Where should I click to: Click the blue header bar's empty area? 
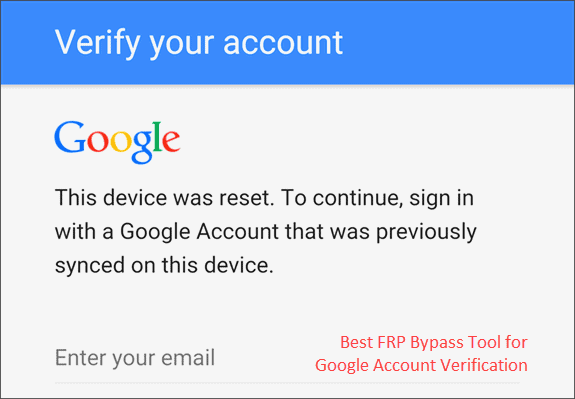click(x=458, y=43)
